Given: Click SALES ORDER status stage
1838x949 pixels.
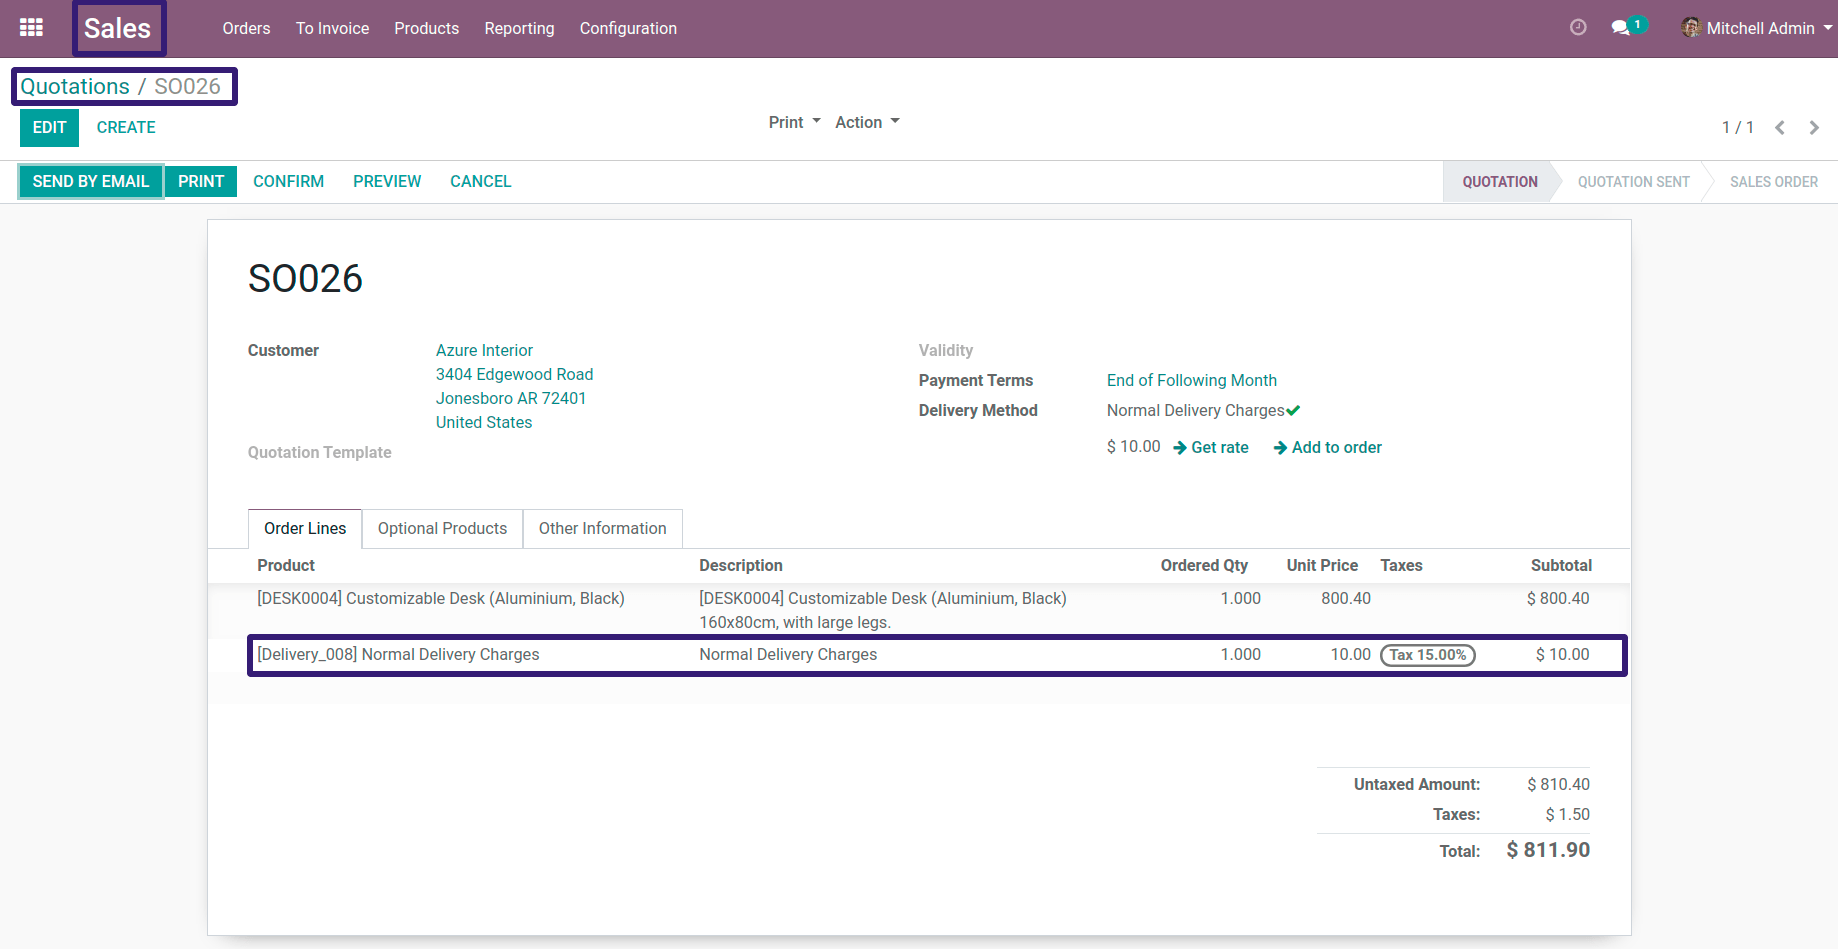Looking at the screenshot, I should pyautogui.click(x=1774, y=182).
